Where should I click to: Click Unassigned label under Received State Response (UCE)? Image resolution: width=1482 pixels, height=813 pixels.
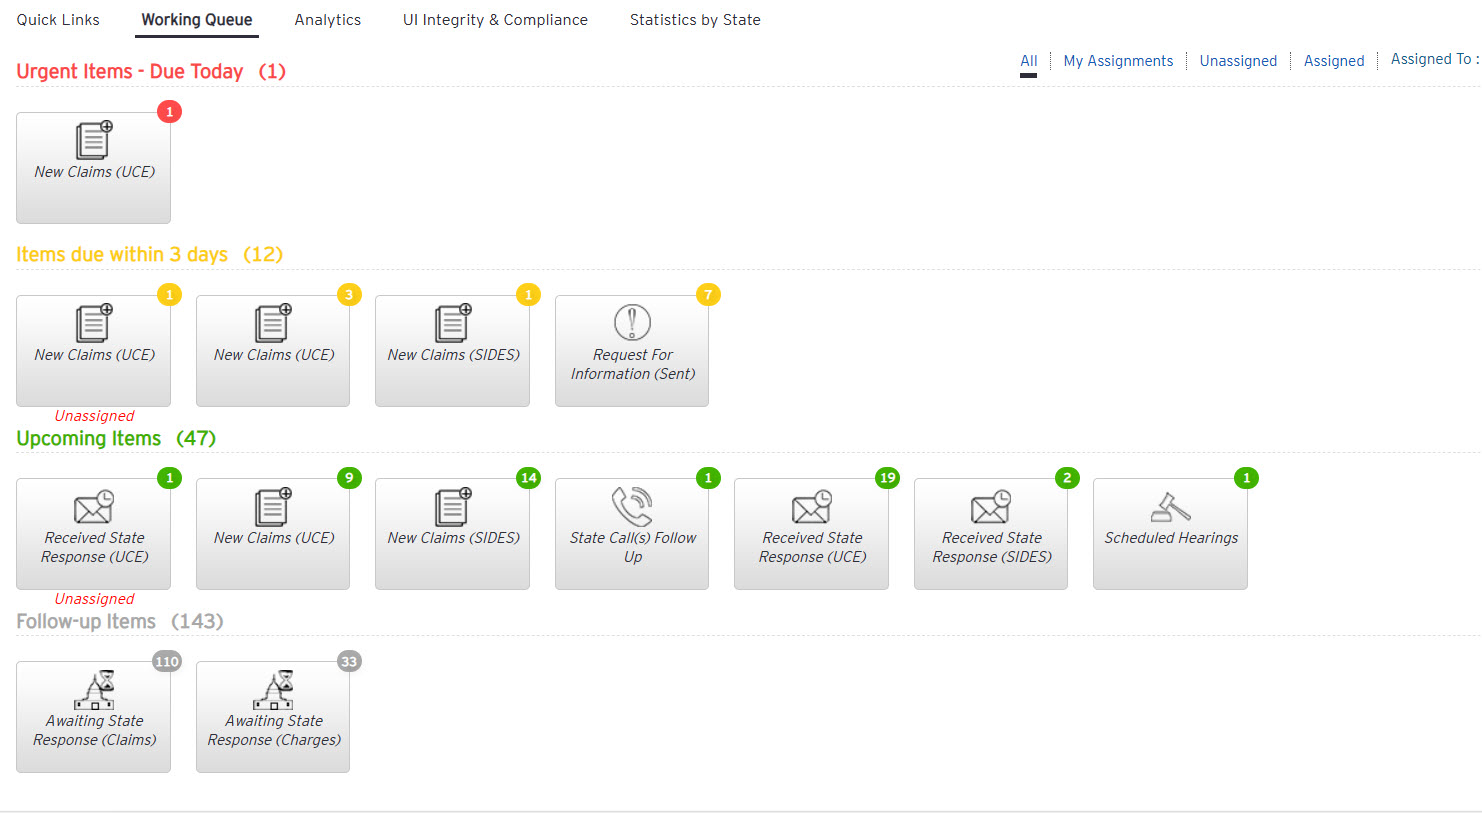(94, 599)
